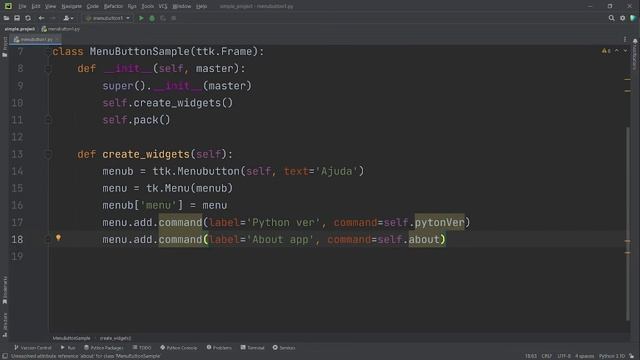Image resolution: width=640 pixels, height=360 pixels.
Task: Click the fold end marker at line 11
Action: click(x=48, y=120)
